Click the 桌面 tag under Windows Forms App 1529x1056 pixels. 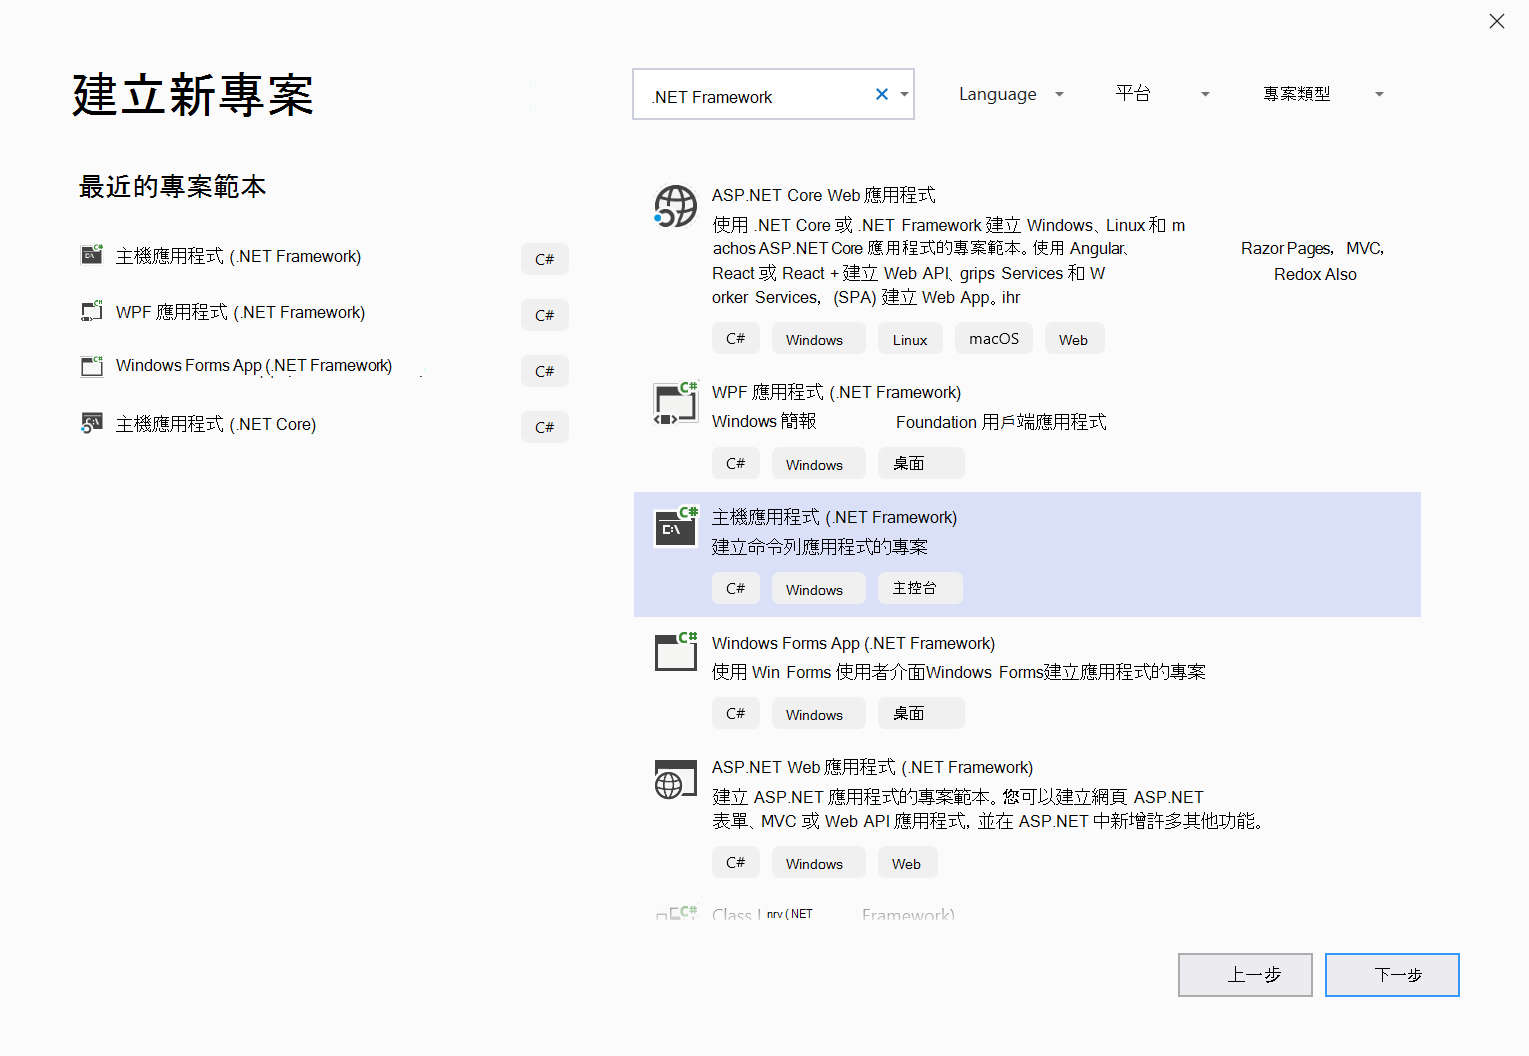click(921, 713)
